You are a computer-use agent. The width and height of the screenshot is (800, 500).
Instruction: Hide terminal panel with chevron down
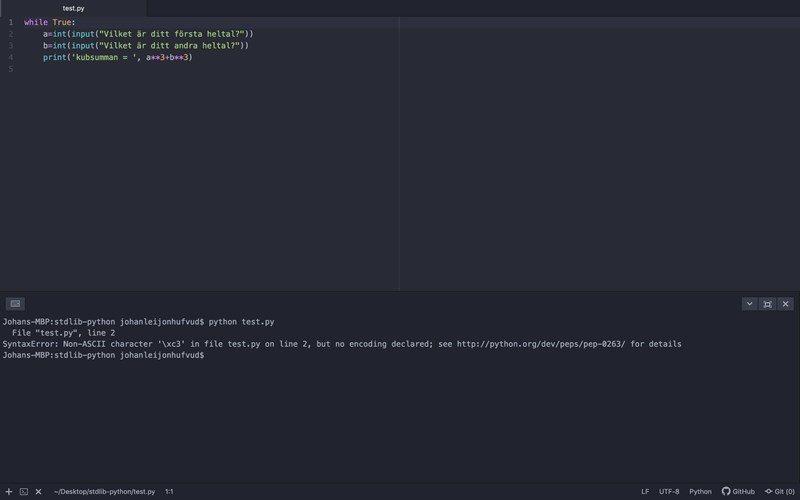pos(749,304)
